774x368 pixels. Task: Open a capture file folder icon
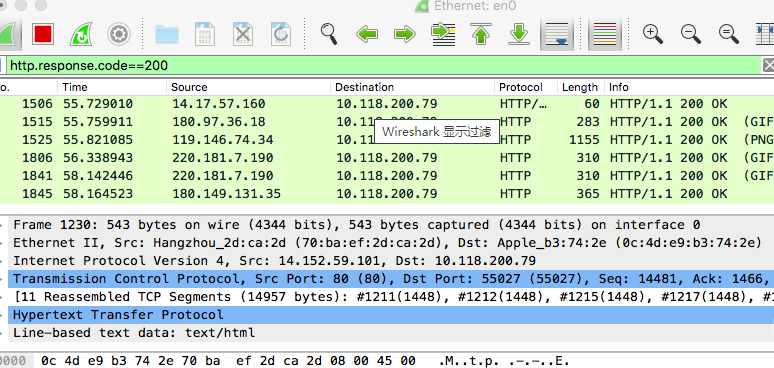[x=167, y=35]
